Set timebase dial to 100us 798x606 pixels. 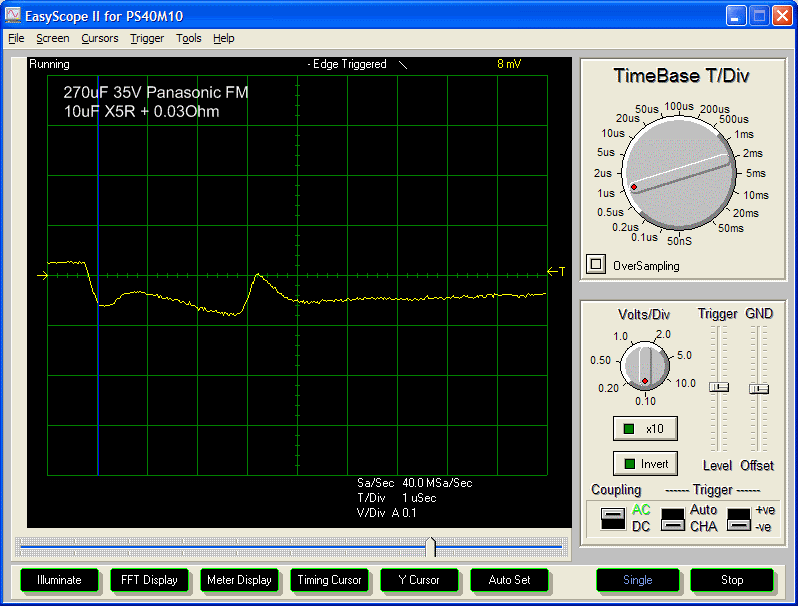click(x=679, y=106)
